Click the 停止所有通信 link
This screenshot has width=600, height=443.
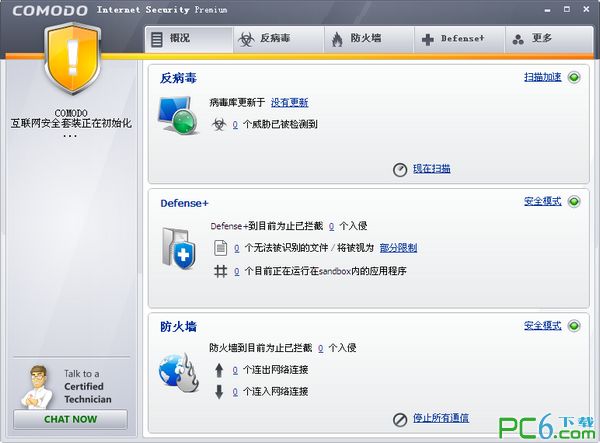pyautogui.click(x=441, y=418)
